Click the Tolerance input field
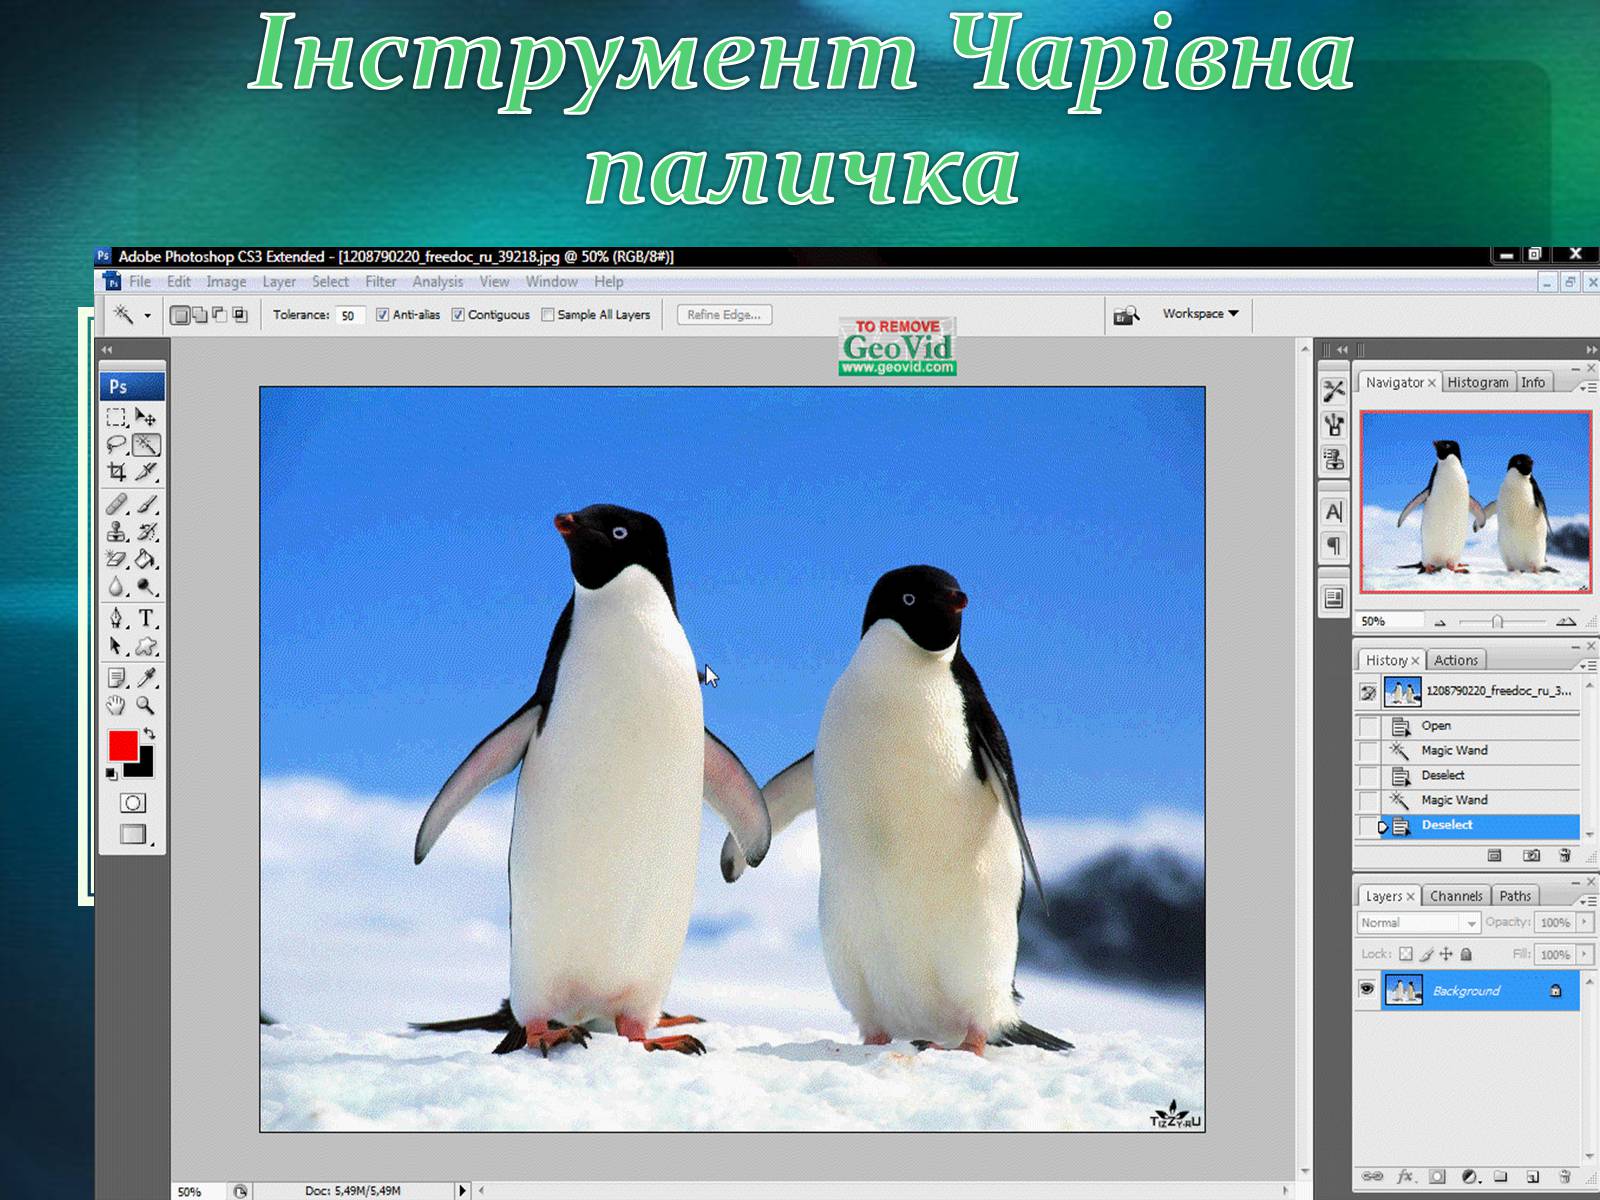 [348, 315]
